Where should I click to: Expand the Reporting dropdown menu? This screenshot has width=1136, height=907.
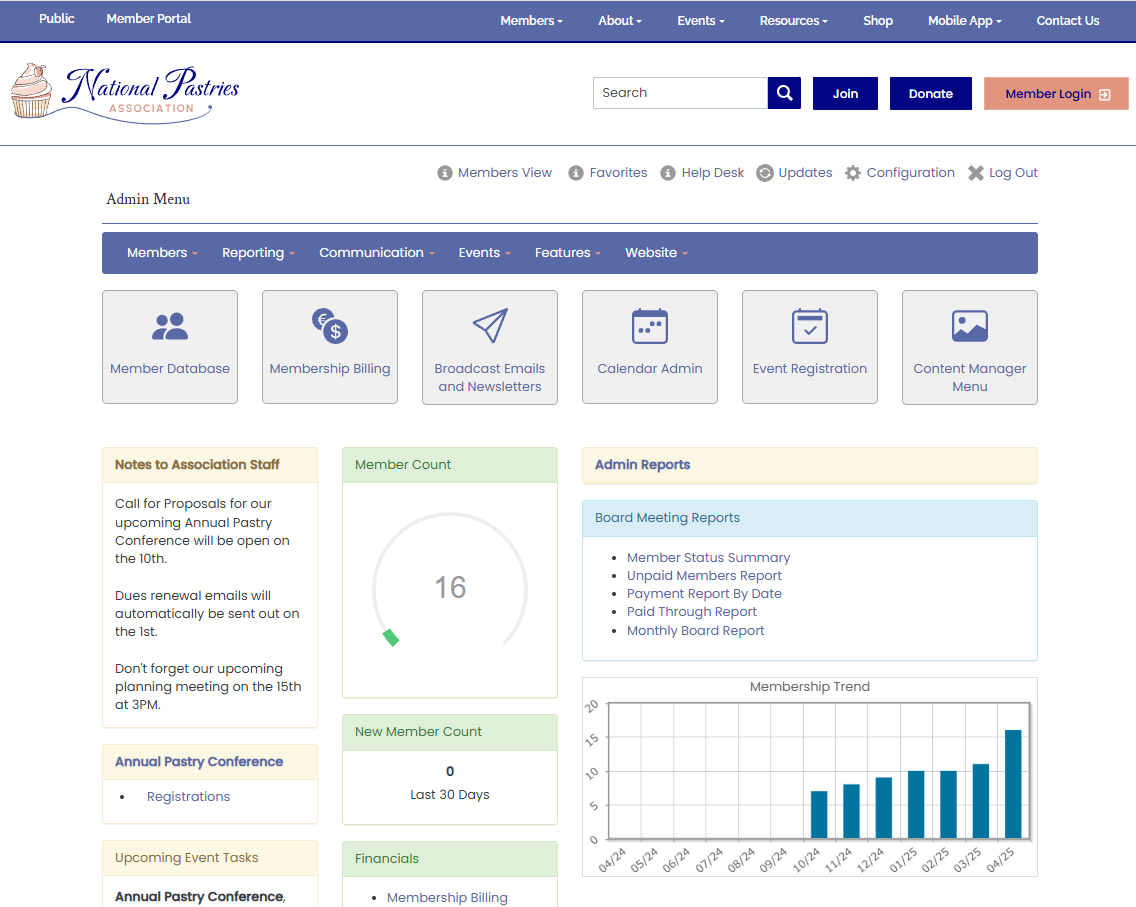pyautogui.click(x=258, y=252)
